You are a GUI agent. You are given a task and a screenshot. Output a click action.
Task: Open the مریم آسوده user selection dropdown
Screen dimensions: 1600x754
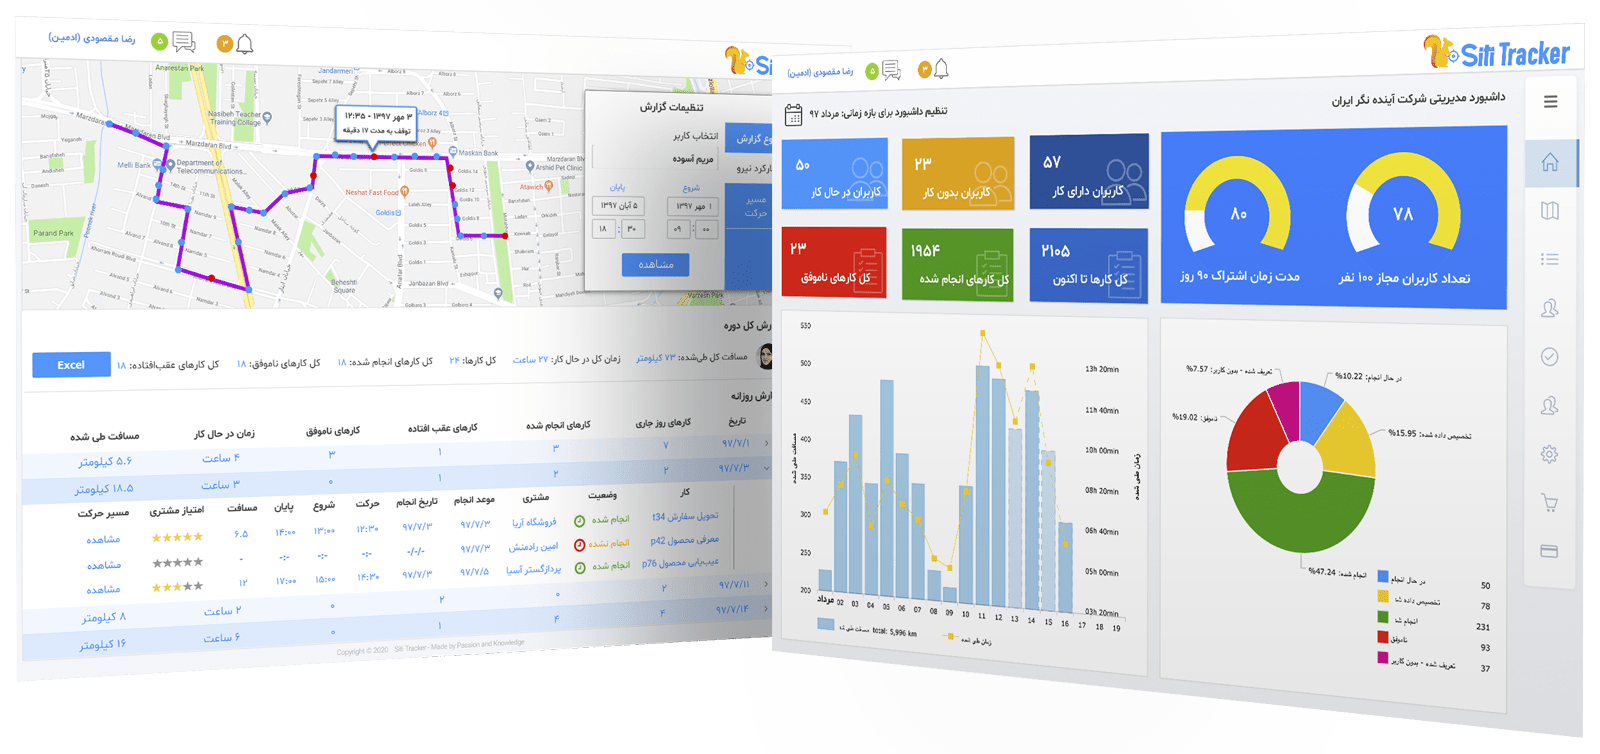(x=656, y=159)
